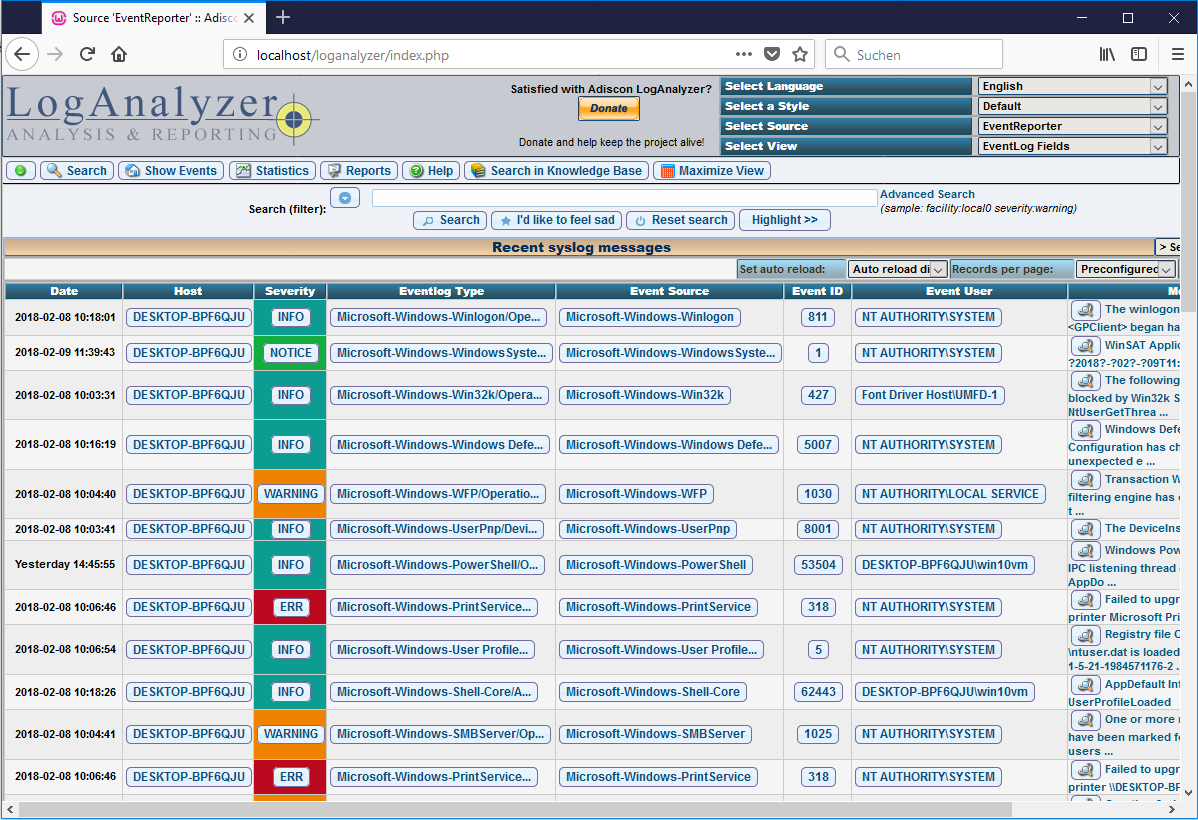Open the Select View dropdown showing EventLog Fields
Screen dimensions: 1198x820
1072,146
